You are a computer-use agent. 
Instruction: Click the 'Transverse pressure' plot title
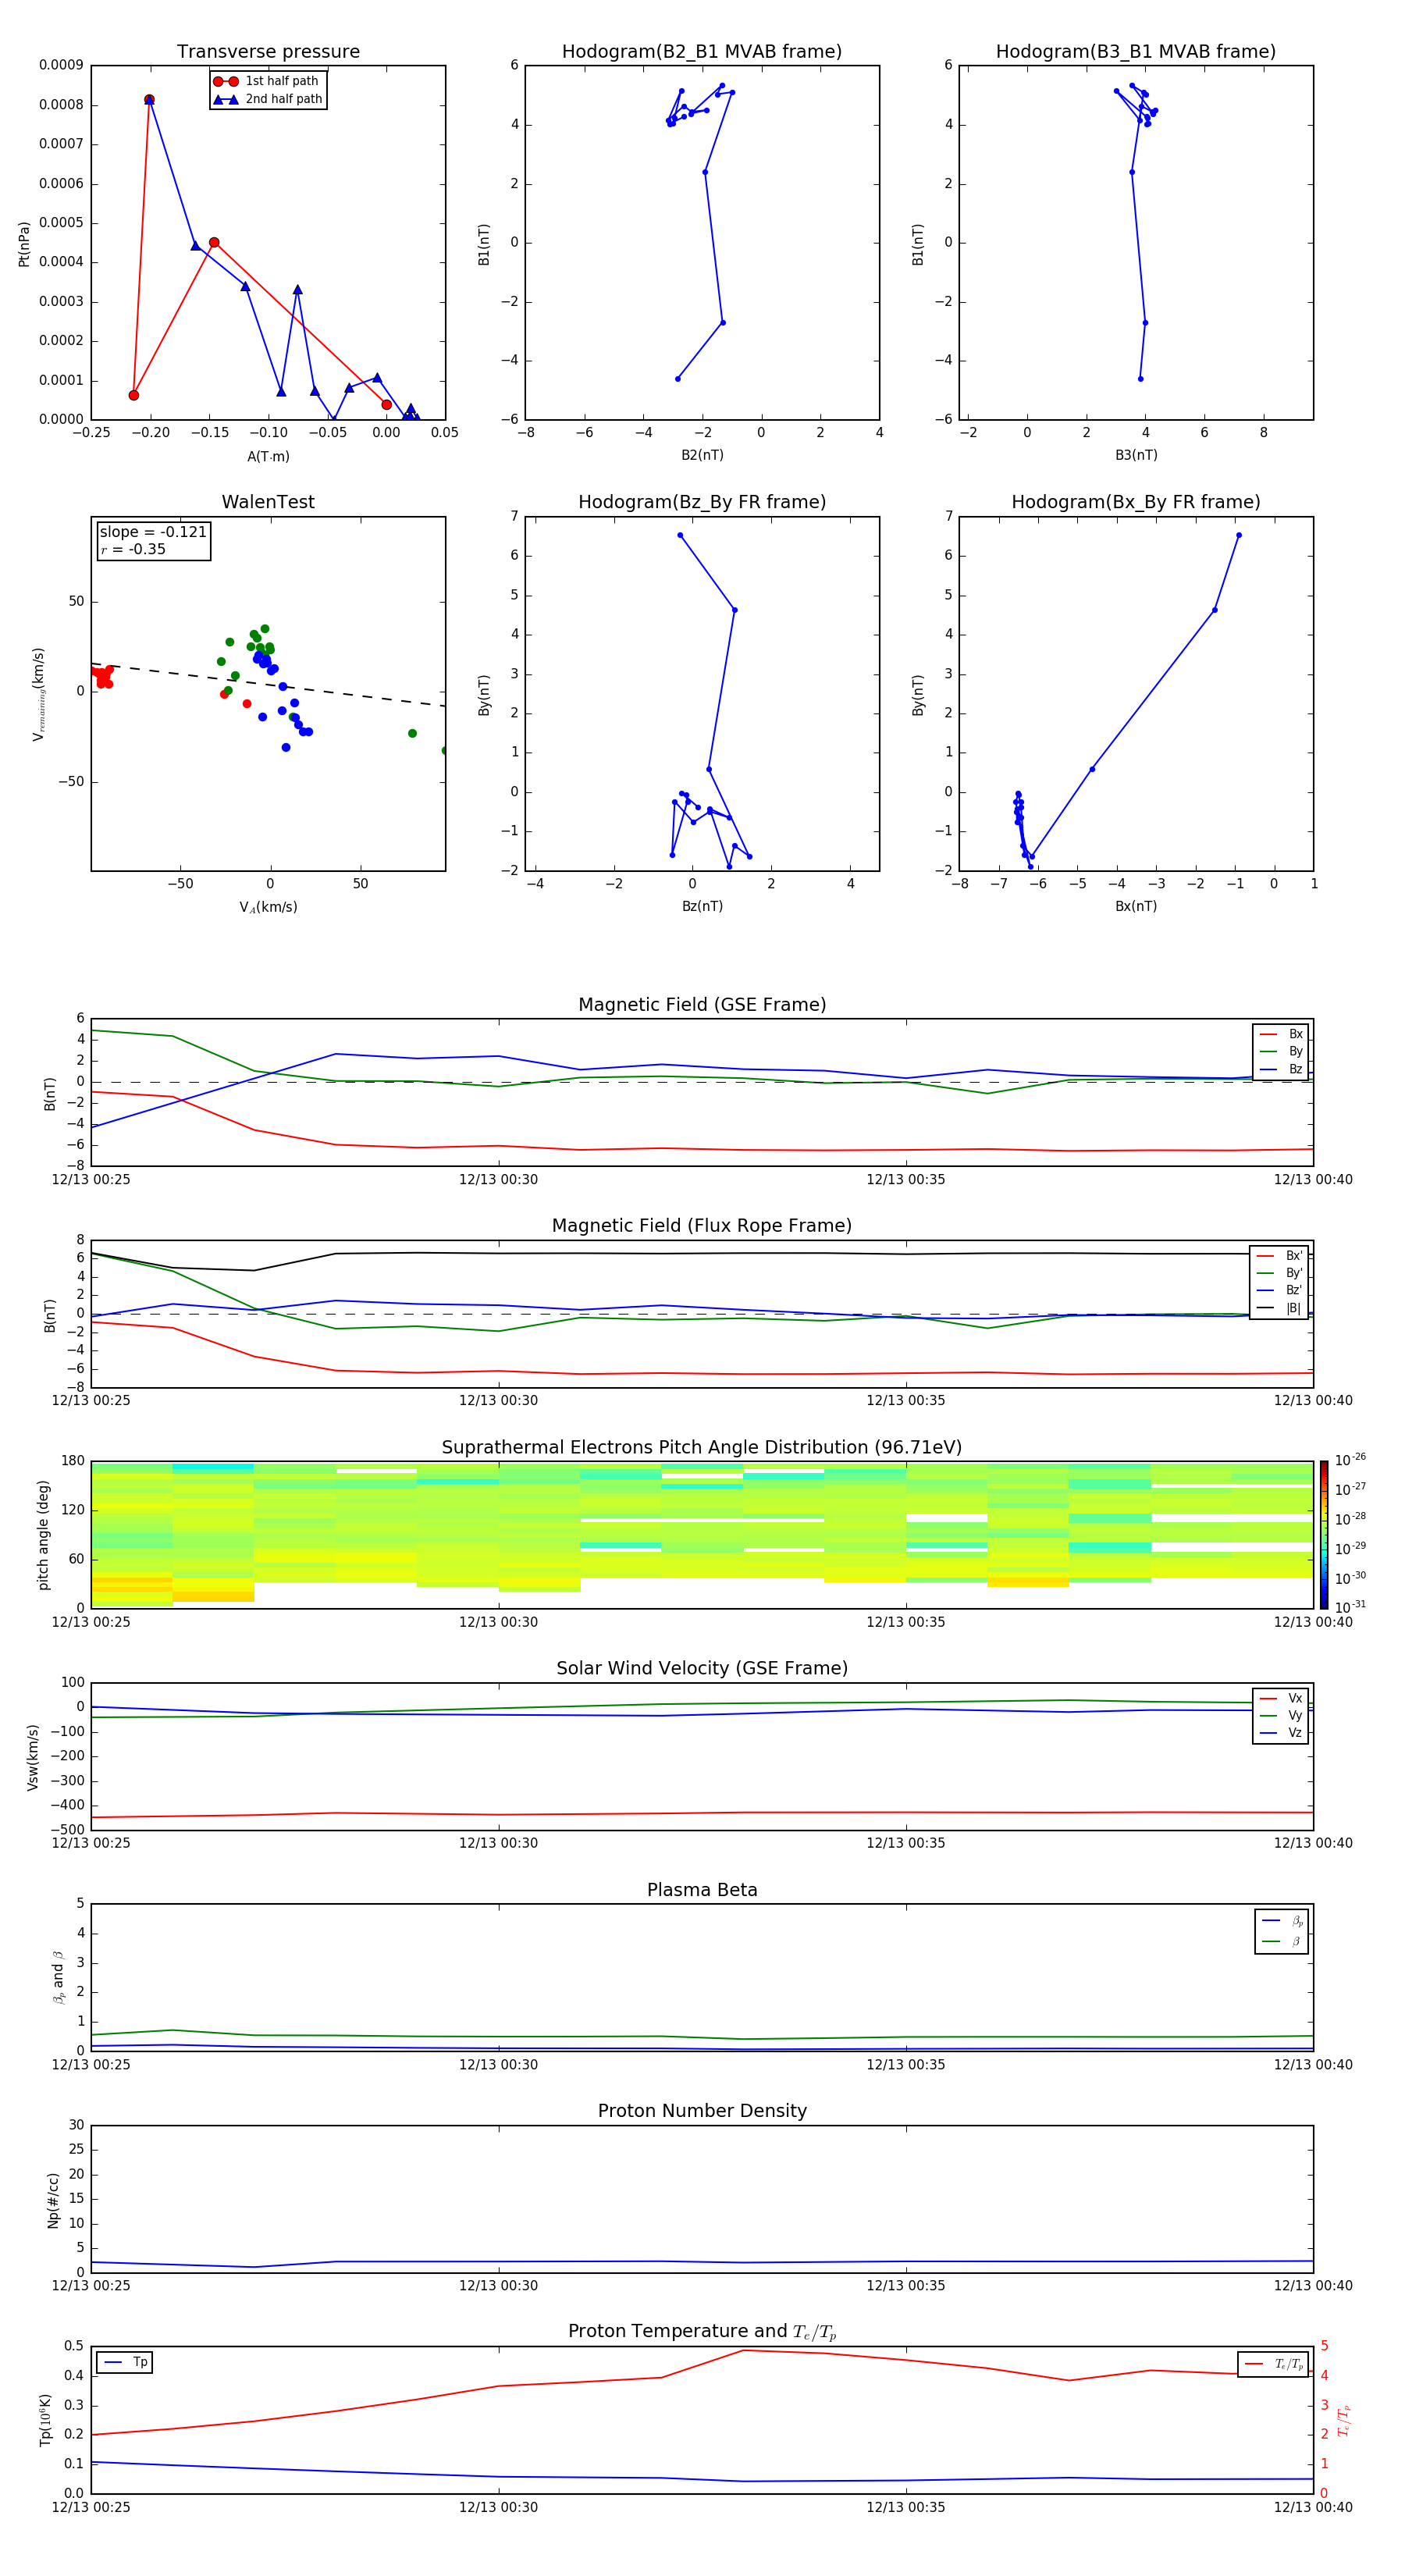point(268,52)
